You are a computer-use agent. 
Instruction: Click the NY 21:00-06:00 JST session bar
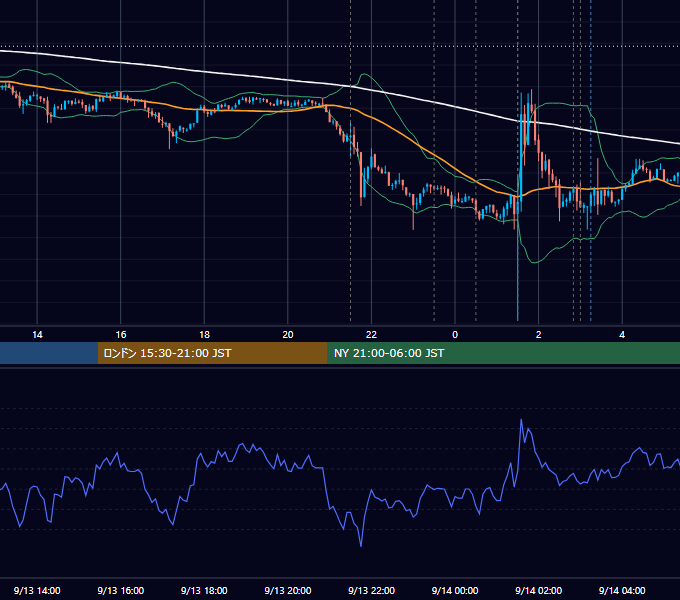pyautogui.click(x=503, y=353)
